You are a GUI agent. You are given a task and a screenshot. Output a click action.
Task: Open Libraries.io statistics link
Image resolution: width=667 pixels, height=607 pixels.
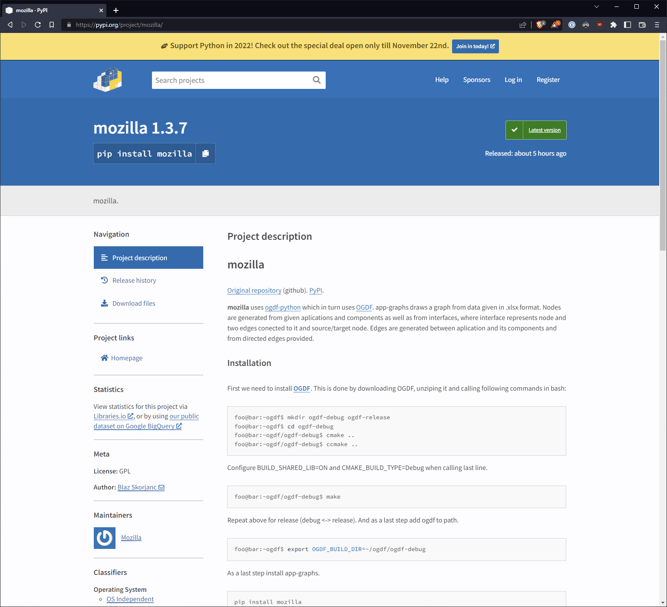pyautogui.click(x=113, y=416)
